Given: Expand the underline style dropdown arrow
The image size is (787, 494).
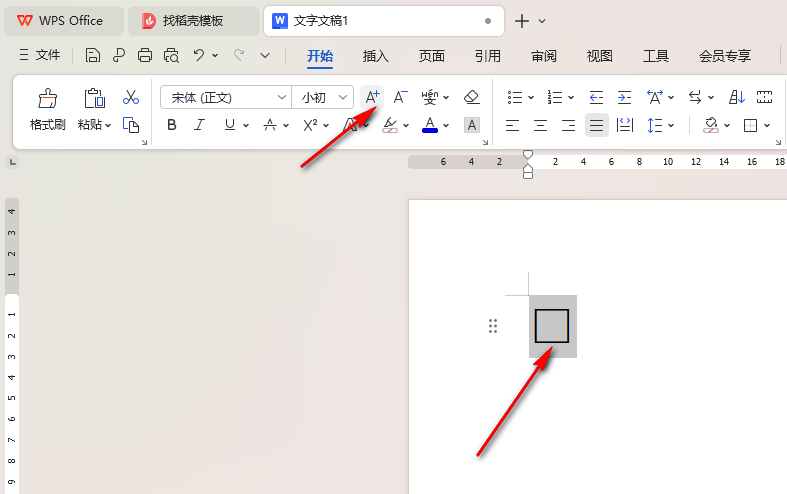Looking at the screenshot, I should pos(246,125).
